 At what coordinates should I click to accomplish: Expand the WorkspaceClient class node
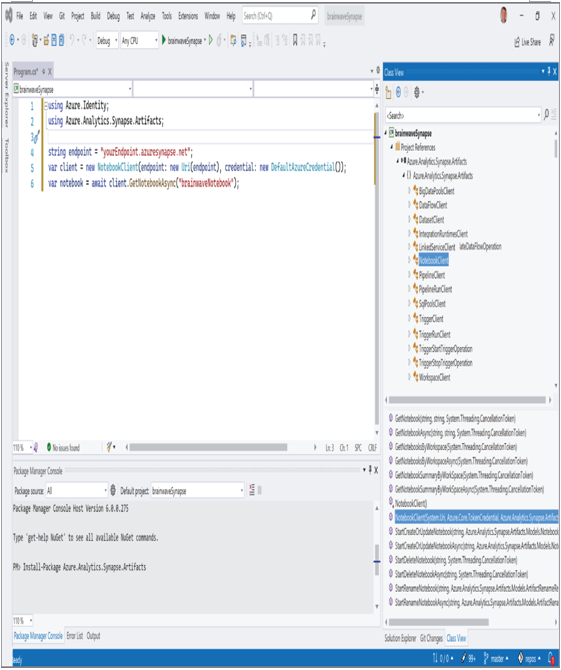(x=409, y=376)
